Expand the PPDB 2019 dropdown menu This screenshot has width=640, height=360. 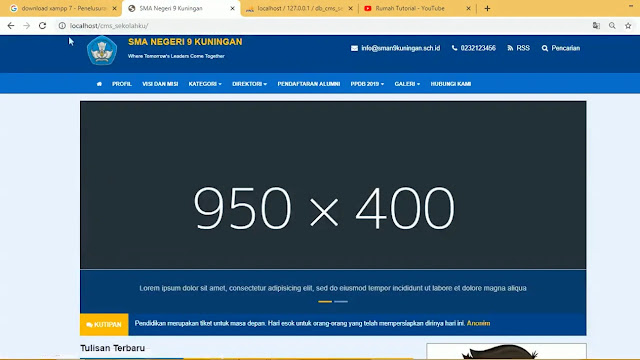[367, 84]
